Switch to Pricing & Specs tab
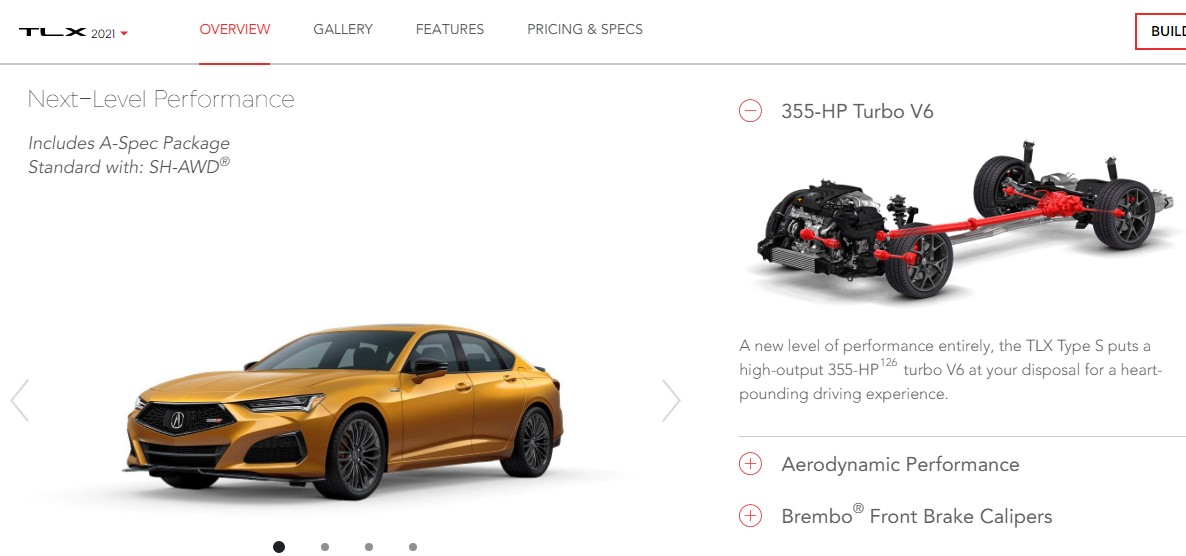1186x556 pixels. tap(585, 30)
